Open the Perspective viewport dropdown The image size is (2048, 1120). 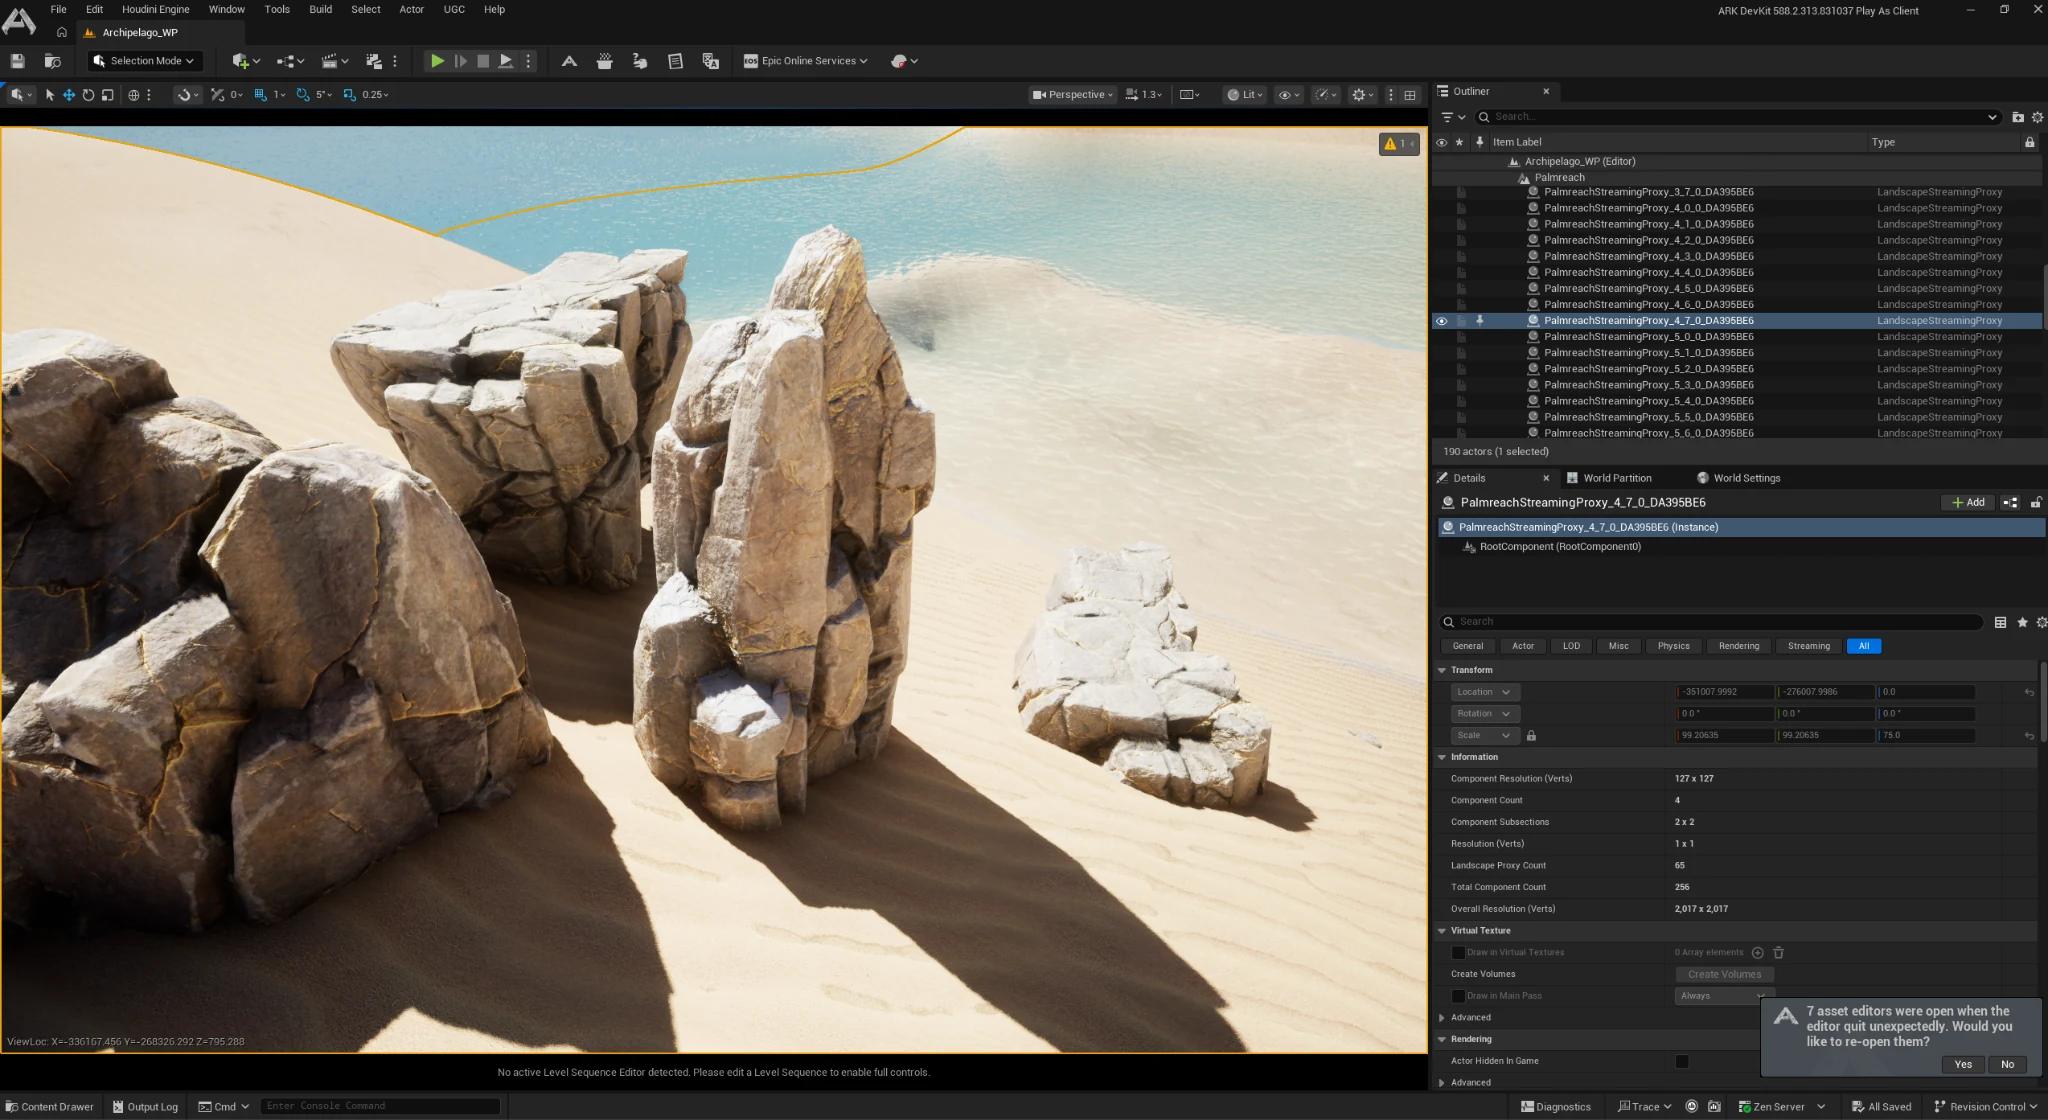coord(1072,95)
